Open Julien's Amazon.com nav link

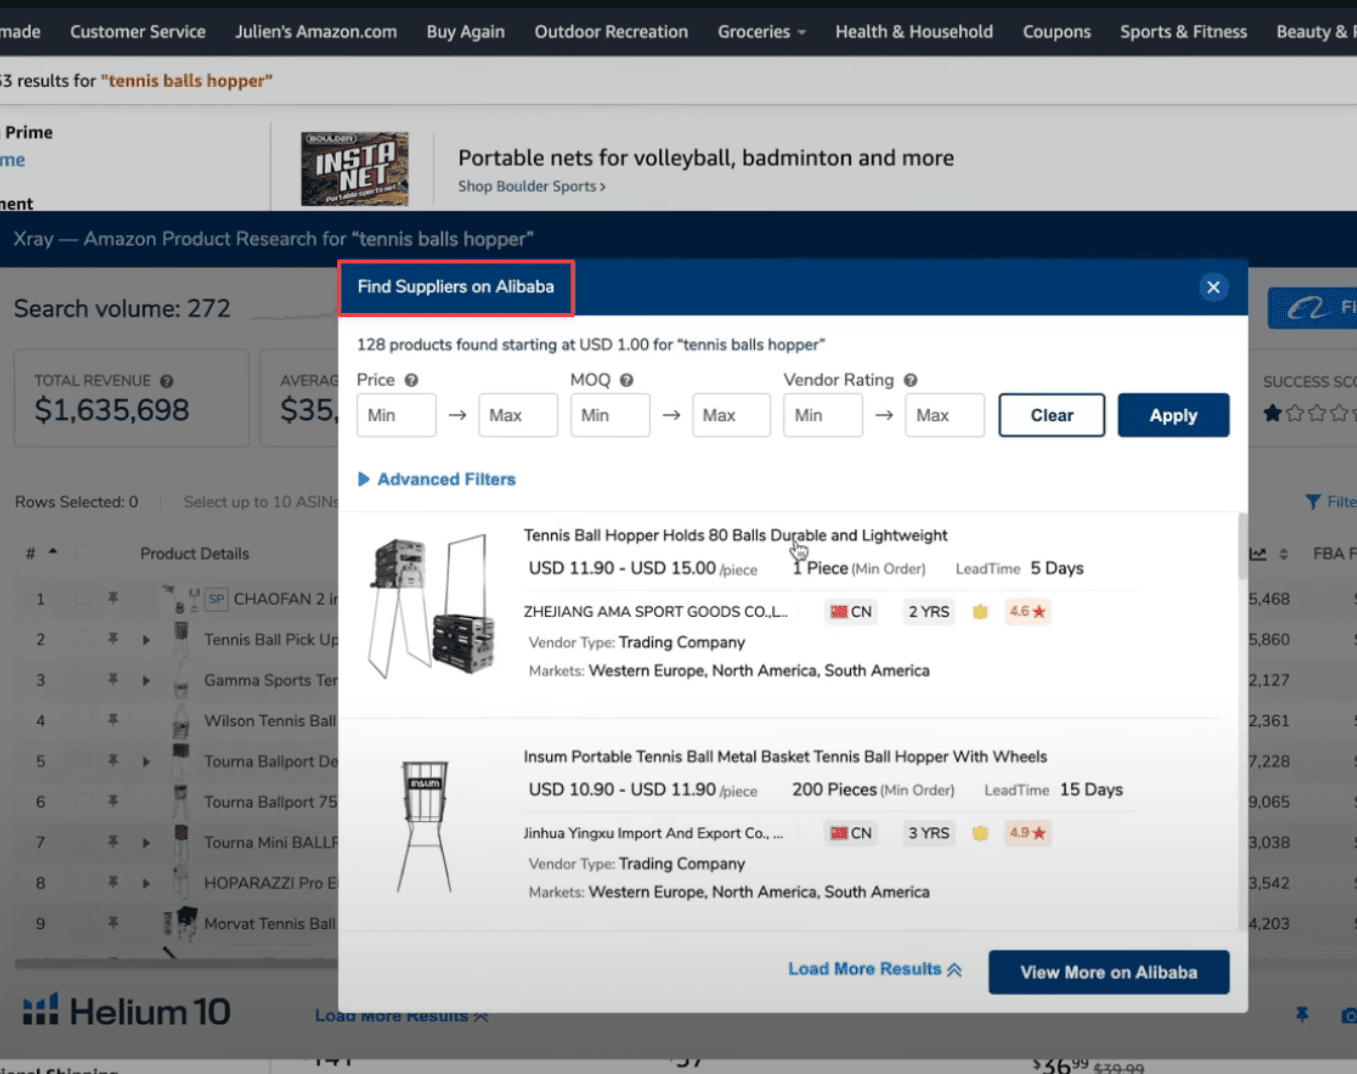pyautogui.click(x=316, y=32)
